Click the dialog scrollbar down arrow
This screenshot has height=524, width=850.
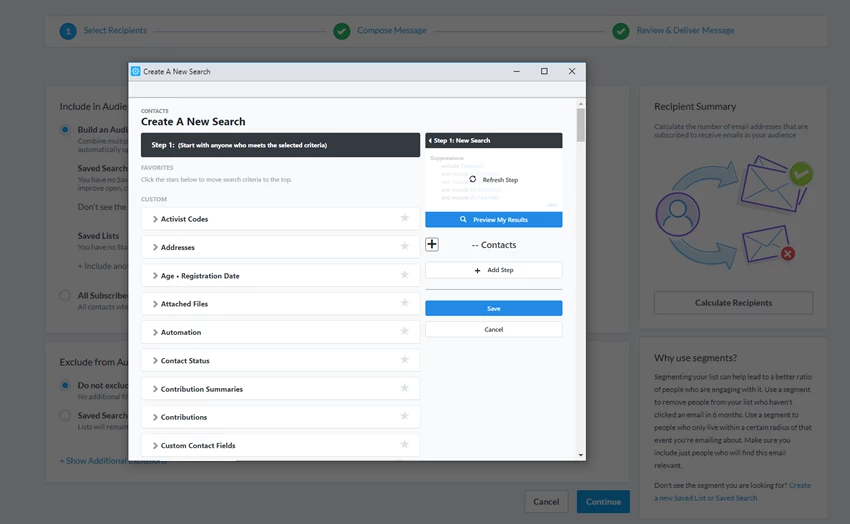coord(581,455)
